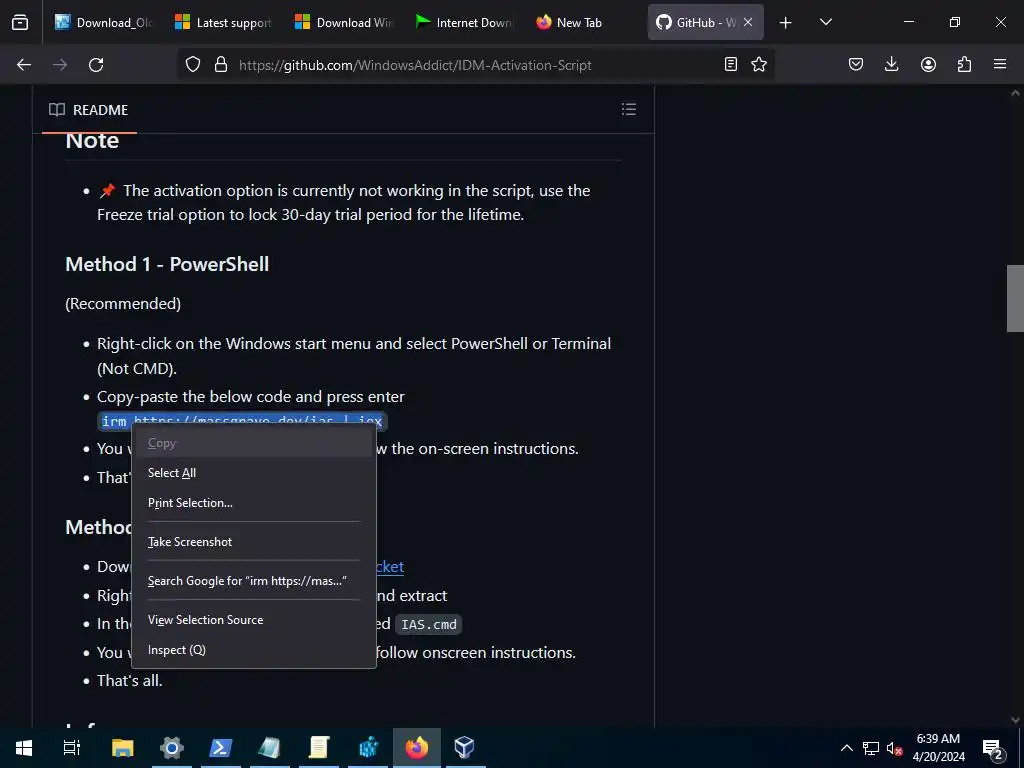Image resolution: width=1024 pixels, height=768 pixels.
Task: Open File Explorer from the taskbar
Action: click(x=123, y=748)
